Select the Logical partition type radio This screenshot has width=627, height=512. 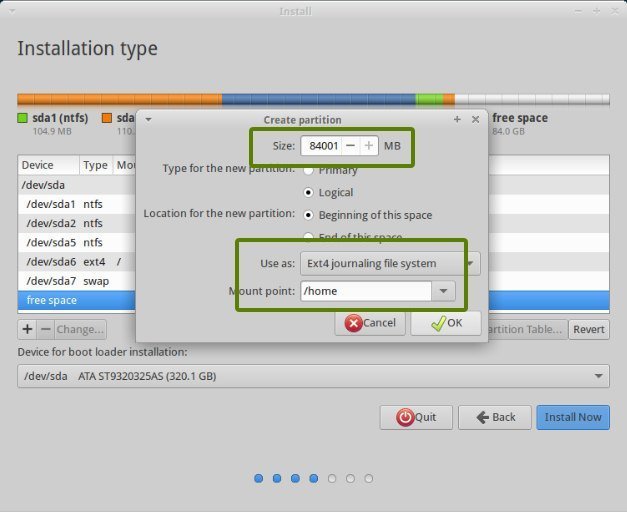[x=308, y=193]
